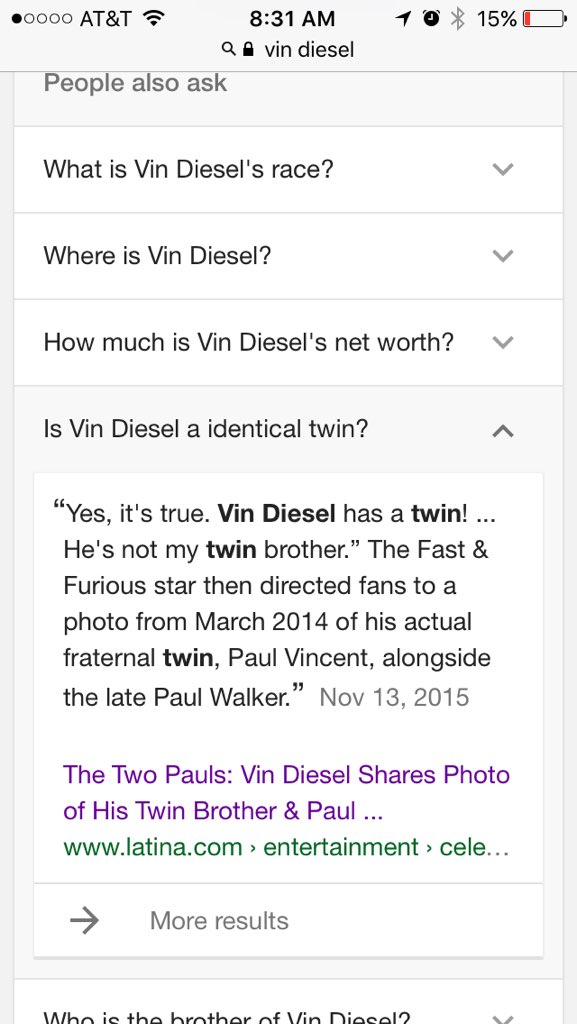
Task: Tap the search magnifier icon in address bar
Action: pos(228,50)
